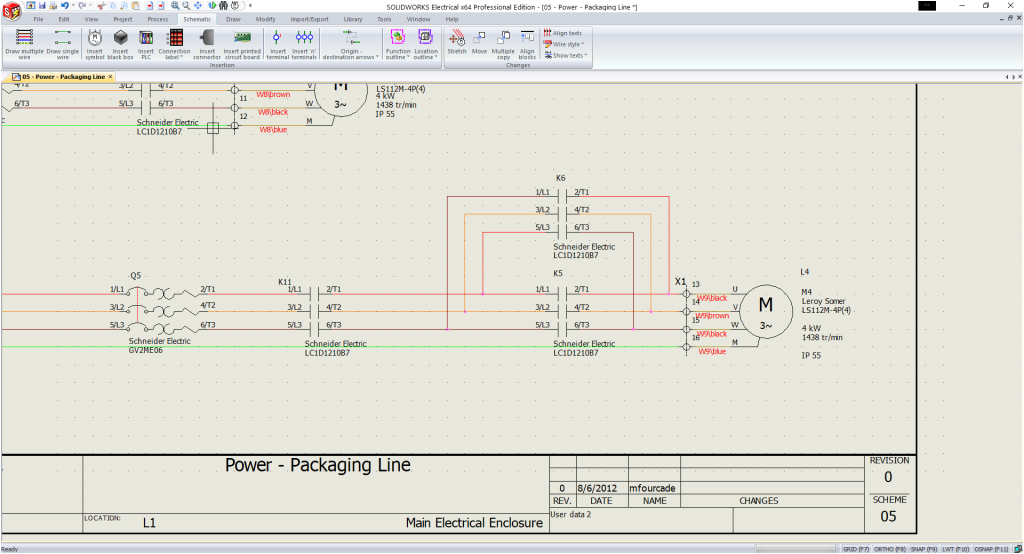Toggle GRID (F7) in status bar
The image size is (1024, 554).
click(x=856, y=549)
